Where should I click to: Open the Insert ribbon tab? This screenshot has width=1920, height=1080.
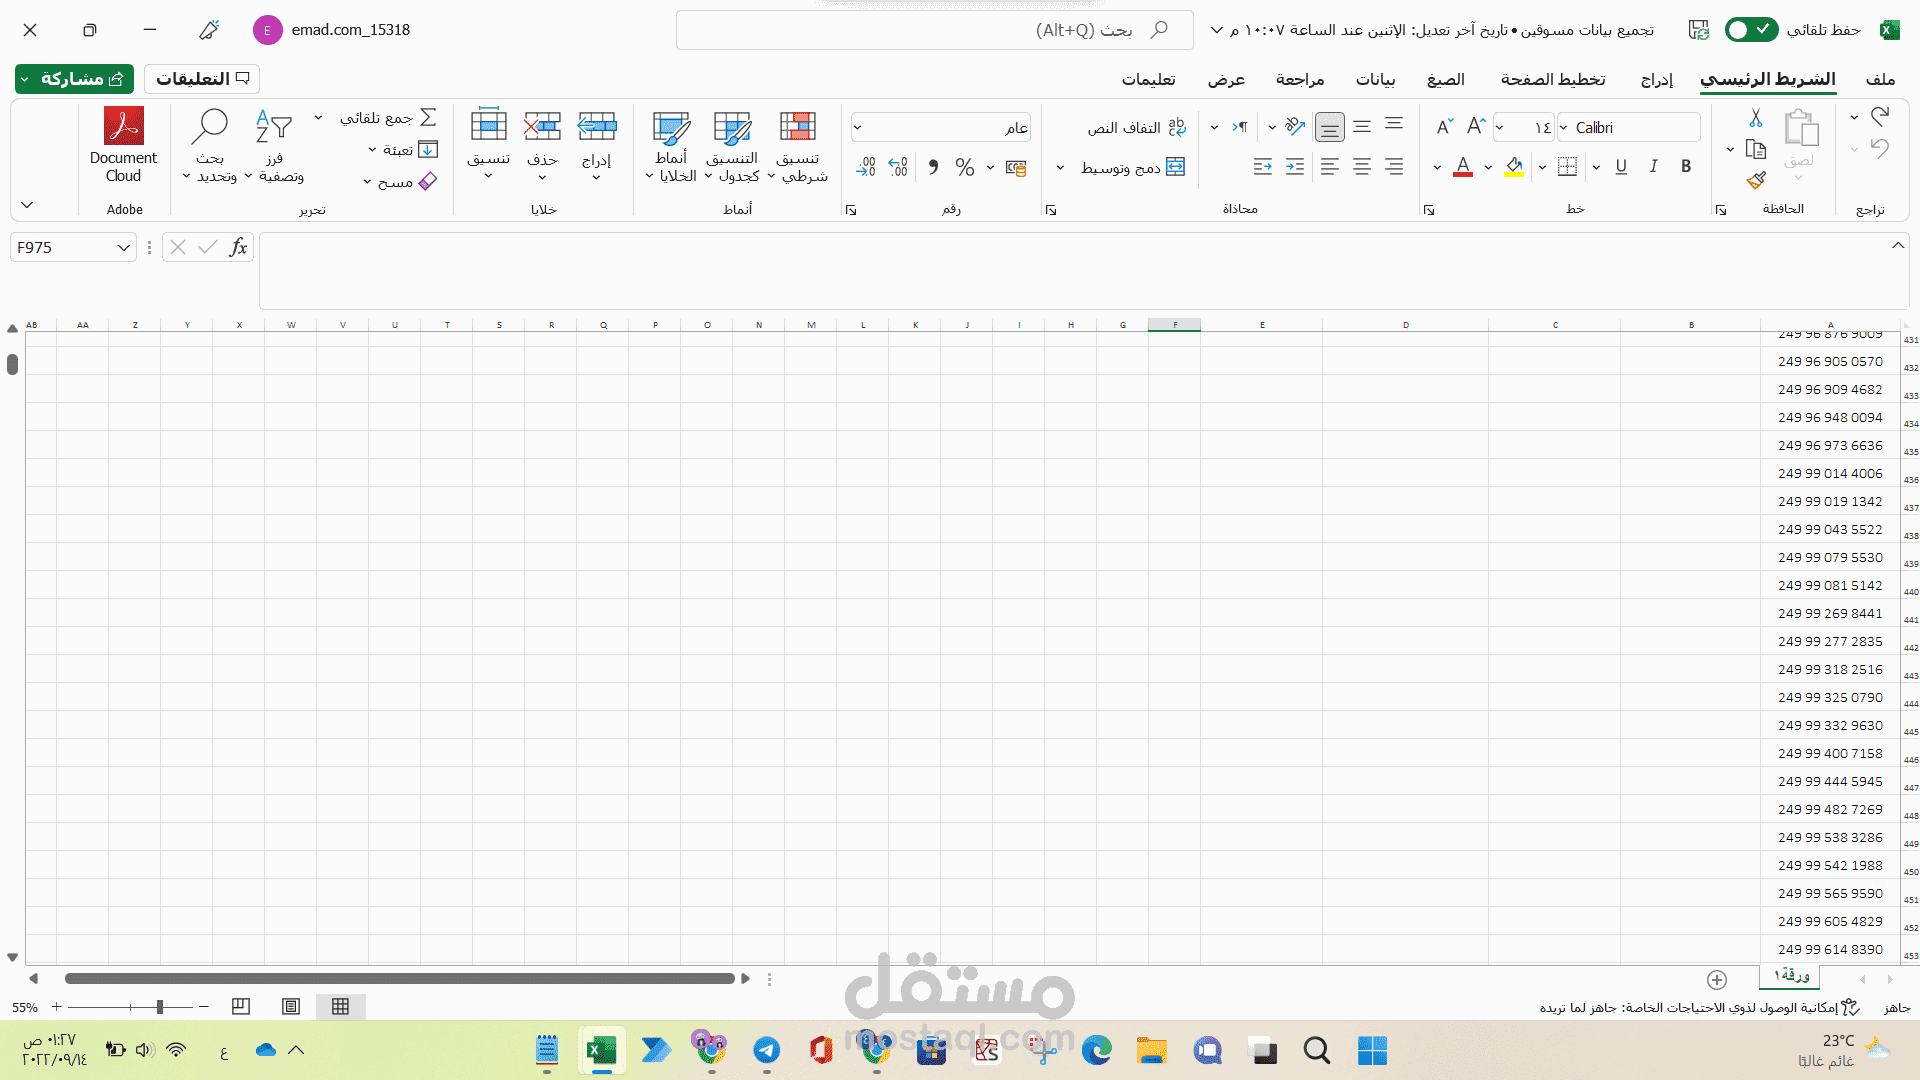click(1656, 79)
